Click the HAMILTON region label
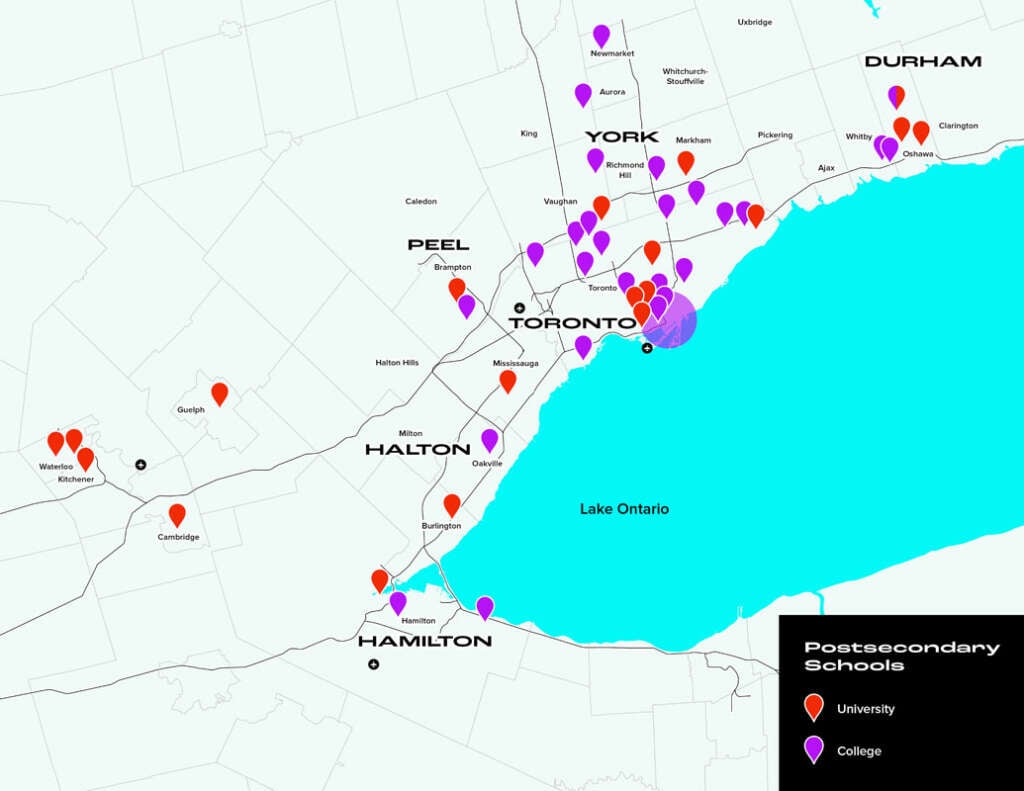This screenshot has width=1024, height=791. [426, 642]
